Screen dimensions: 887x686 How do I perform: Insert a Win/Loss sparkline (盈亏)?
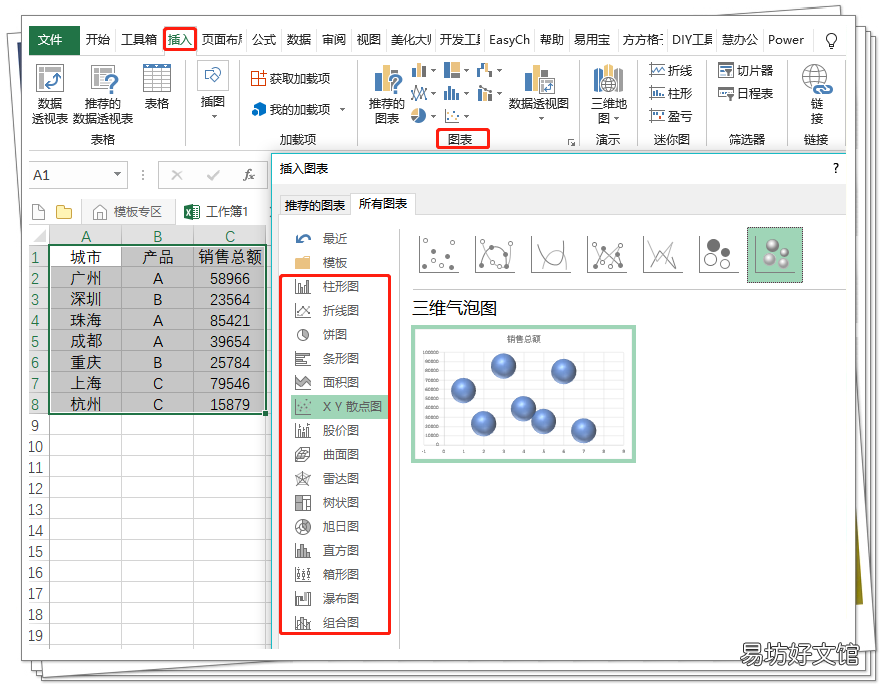(x=671, y=116)
